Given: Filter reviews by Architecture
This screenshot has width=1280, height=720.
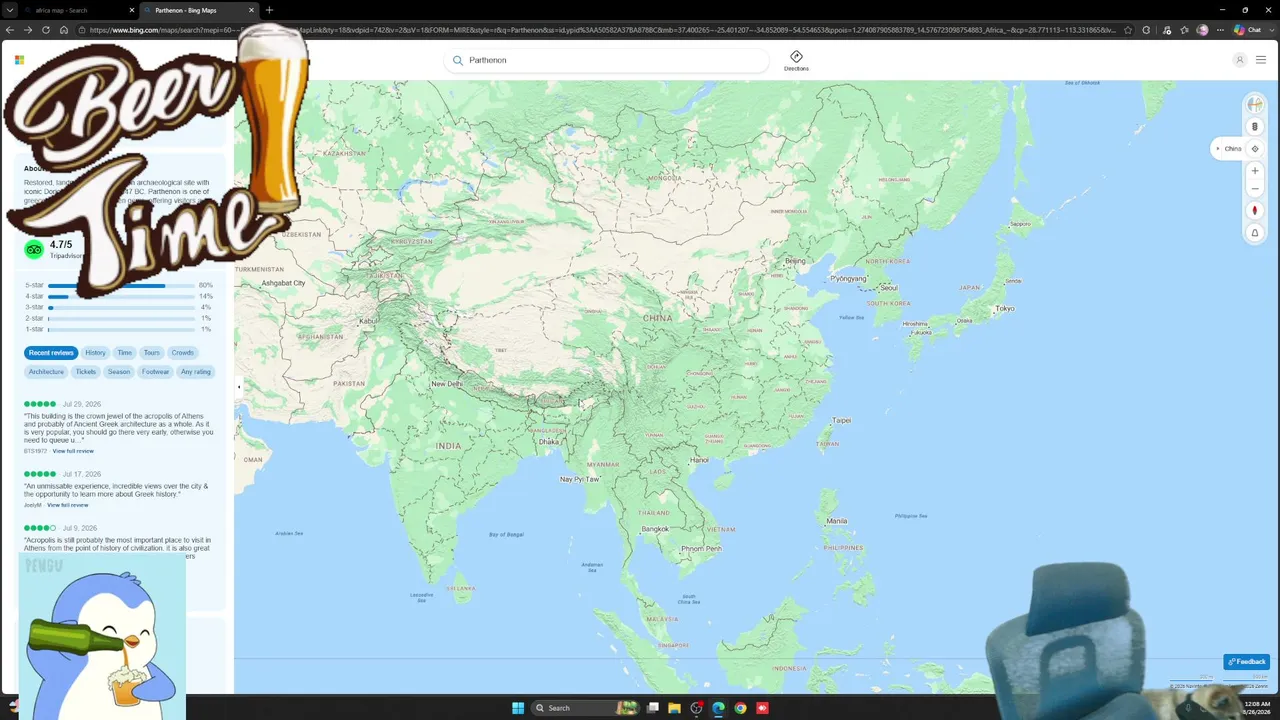Looking at the screenshot, I should [x=46, y=372].
